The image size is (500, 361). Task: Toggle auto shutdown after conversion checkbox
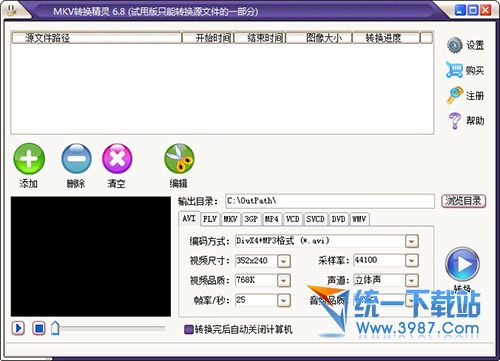point(189,330)
